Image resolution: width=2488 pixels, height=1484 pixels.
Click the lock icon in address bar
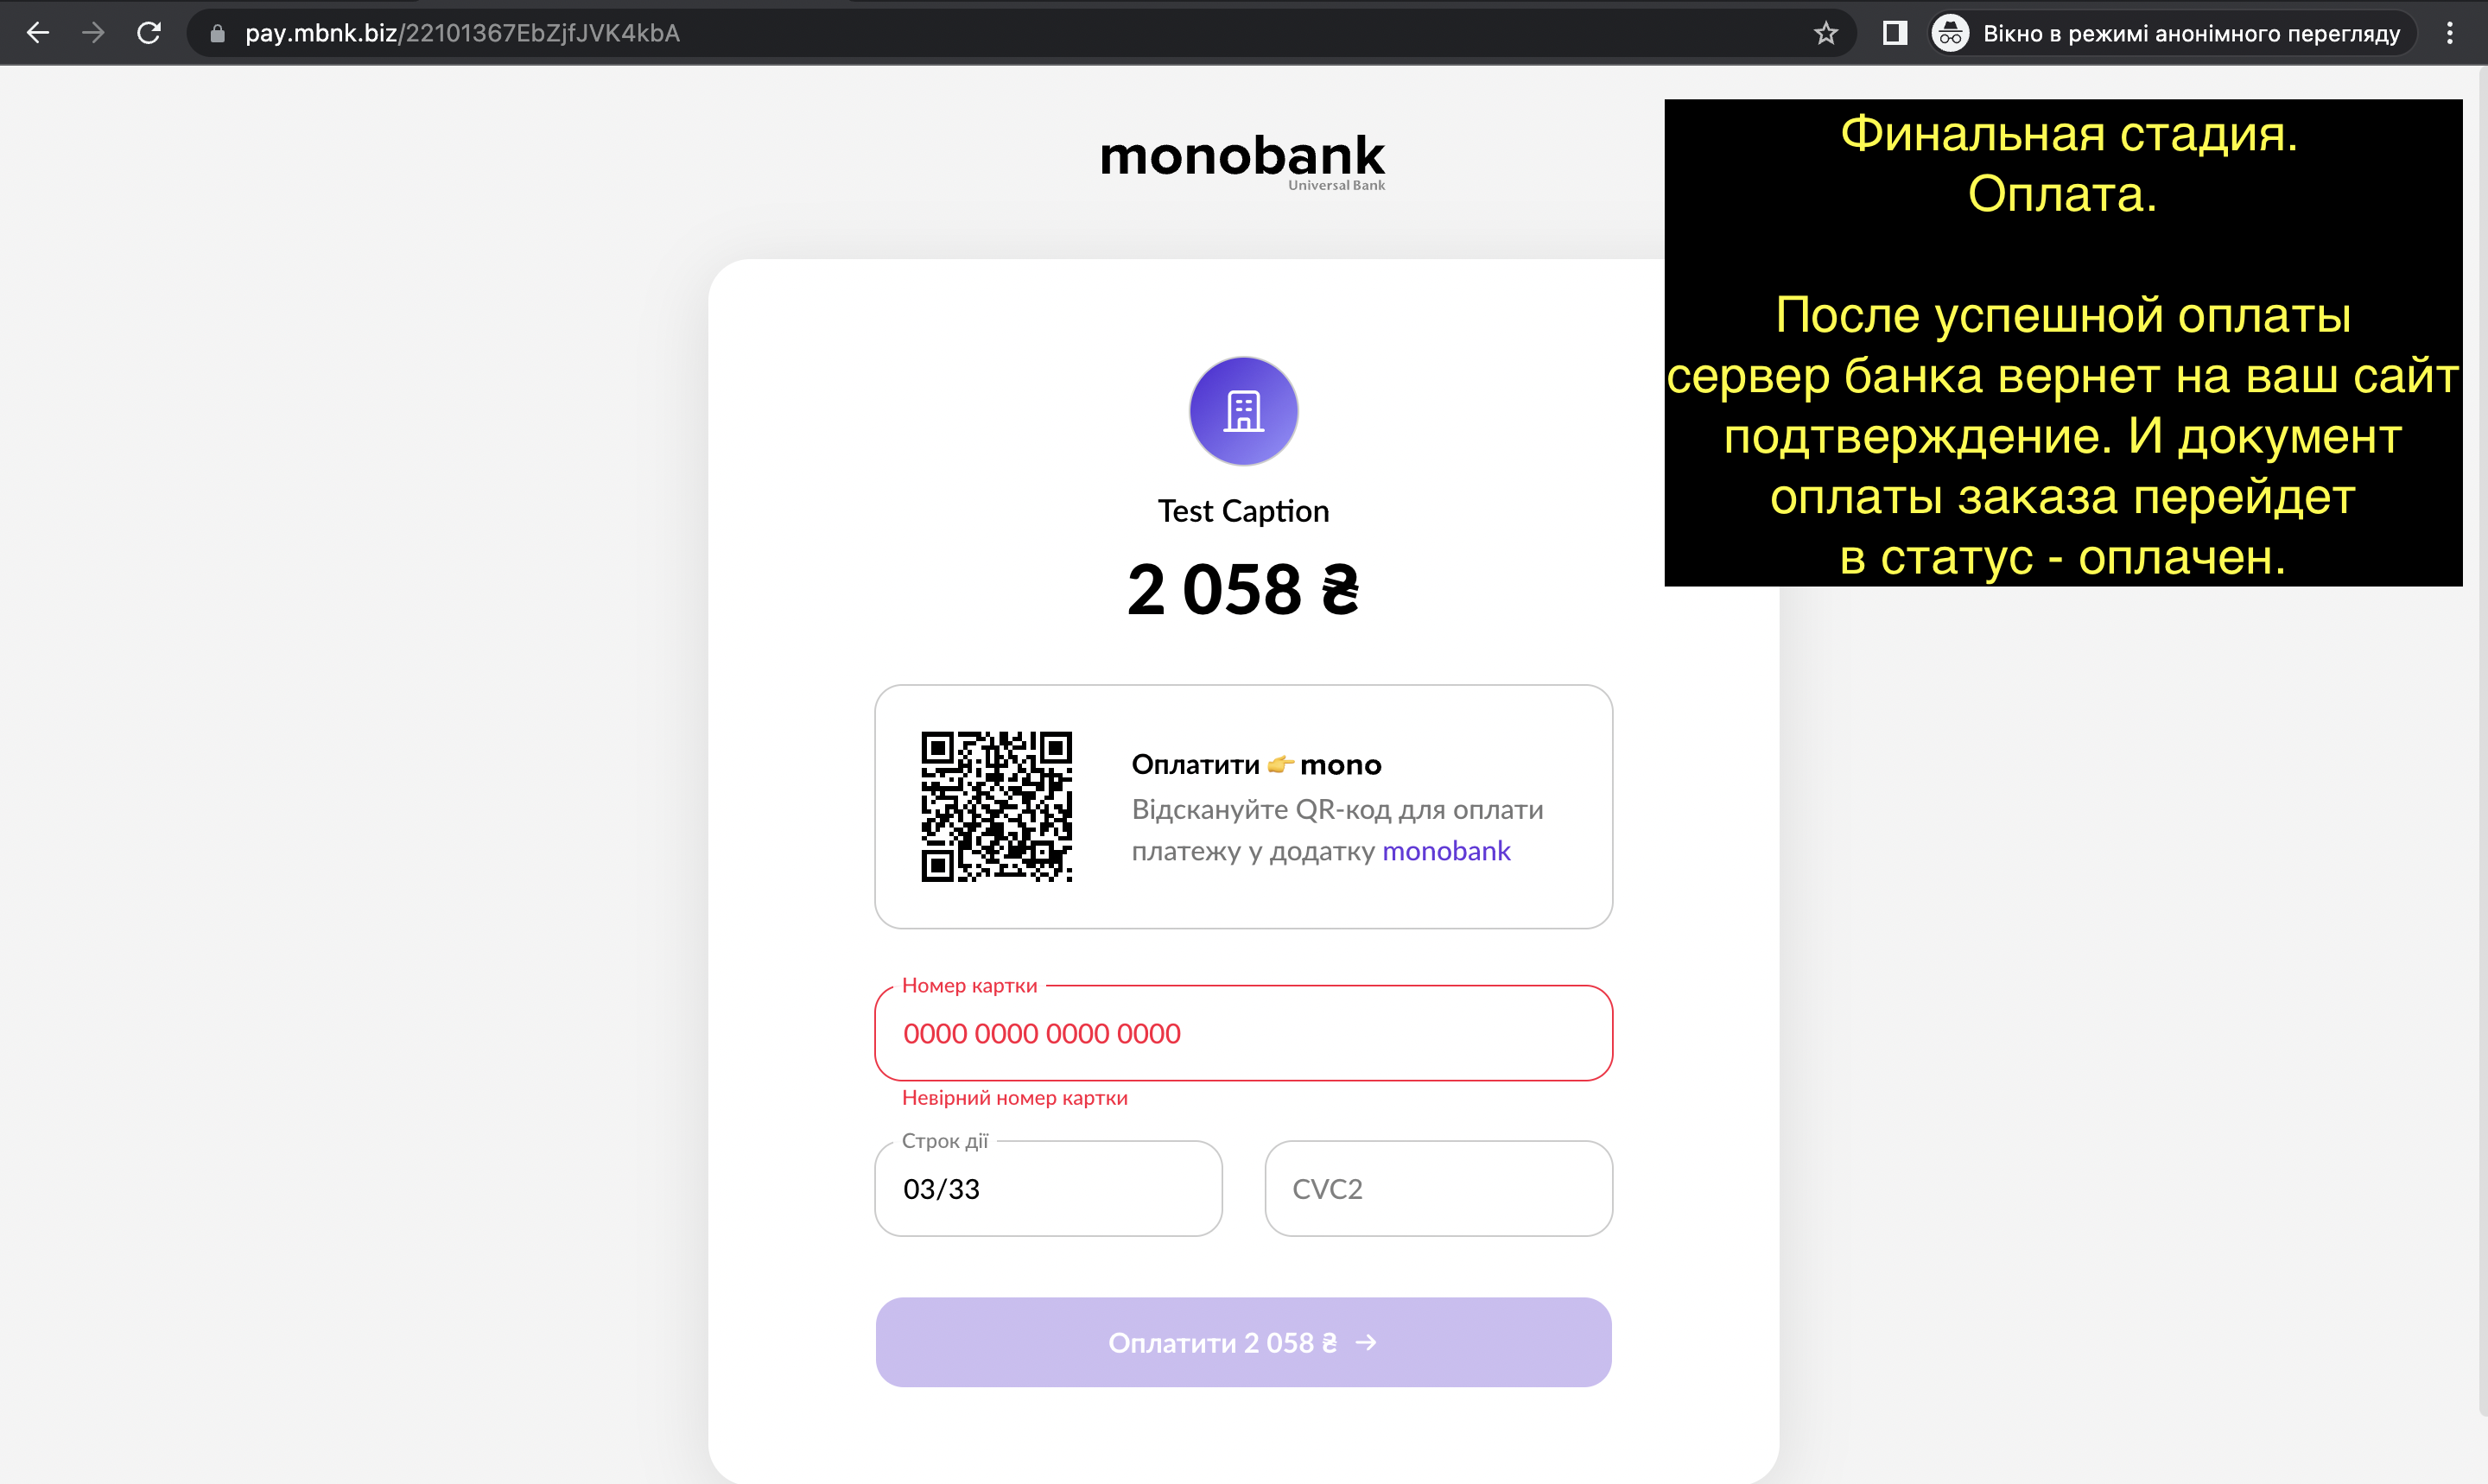pos(217,33)
